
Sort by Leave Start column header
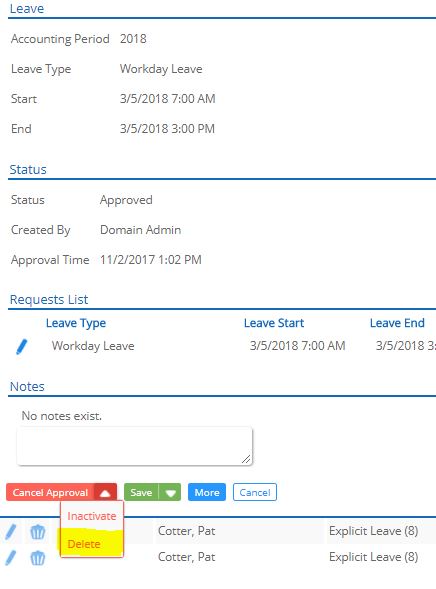click(274, 323)
